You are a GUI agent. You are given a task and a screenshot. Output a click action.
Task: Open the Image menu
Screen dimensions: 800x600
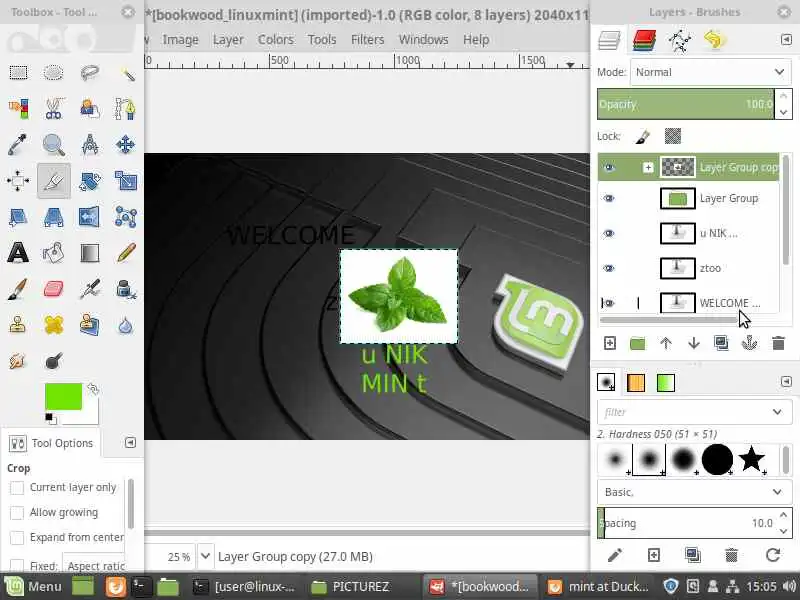tap(180, 39)
